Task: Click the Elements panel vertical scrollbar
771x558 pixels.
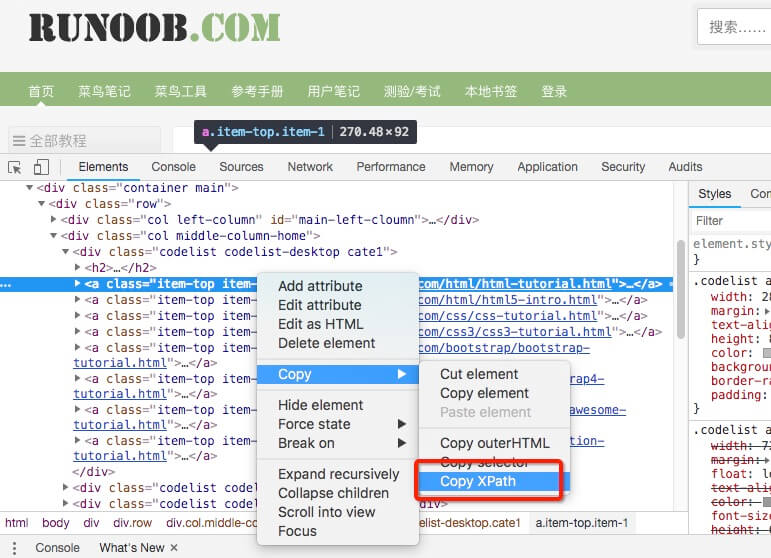Action: coord(681,289)
